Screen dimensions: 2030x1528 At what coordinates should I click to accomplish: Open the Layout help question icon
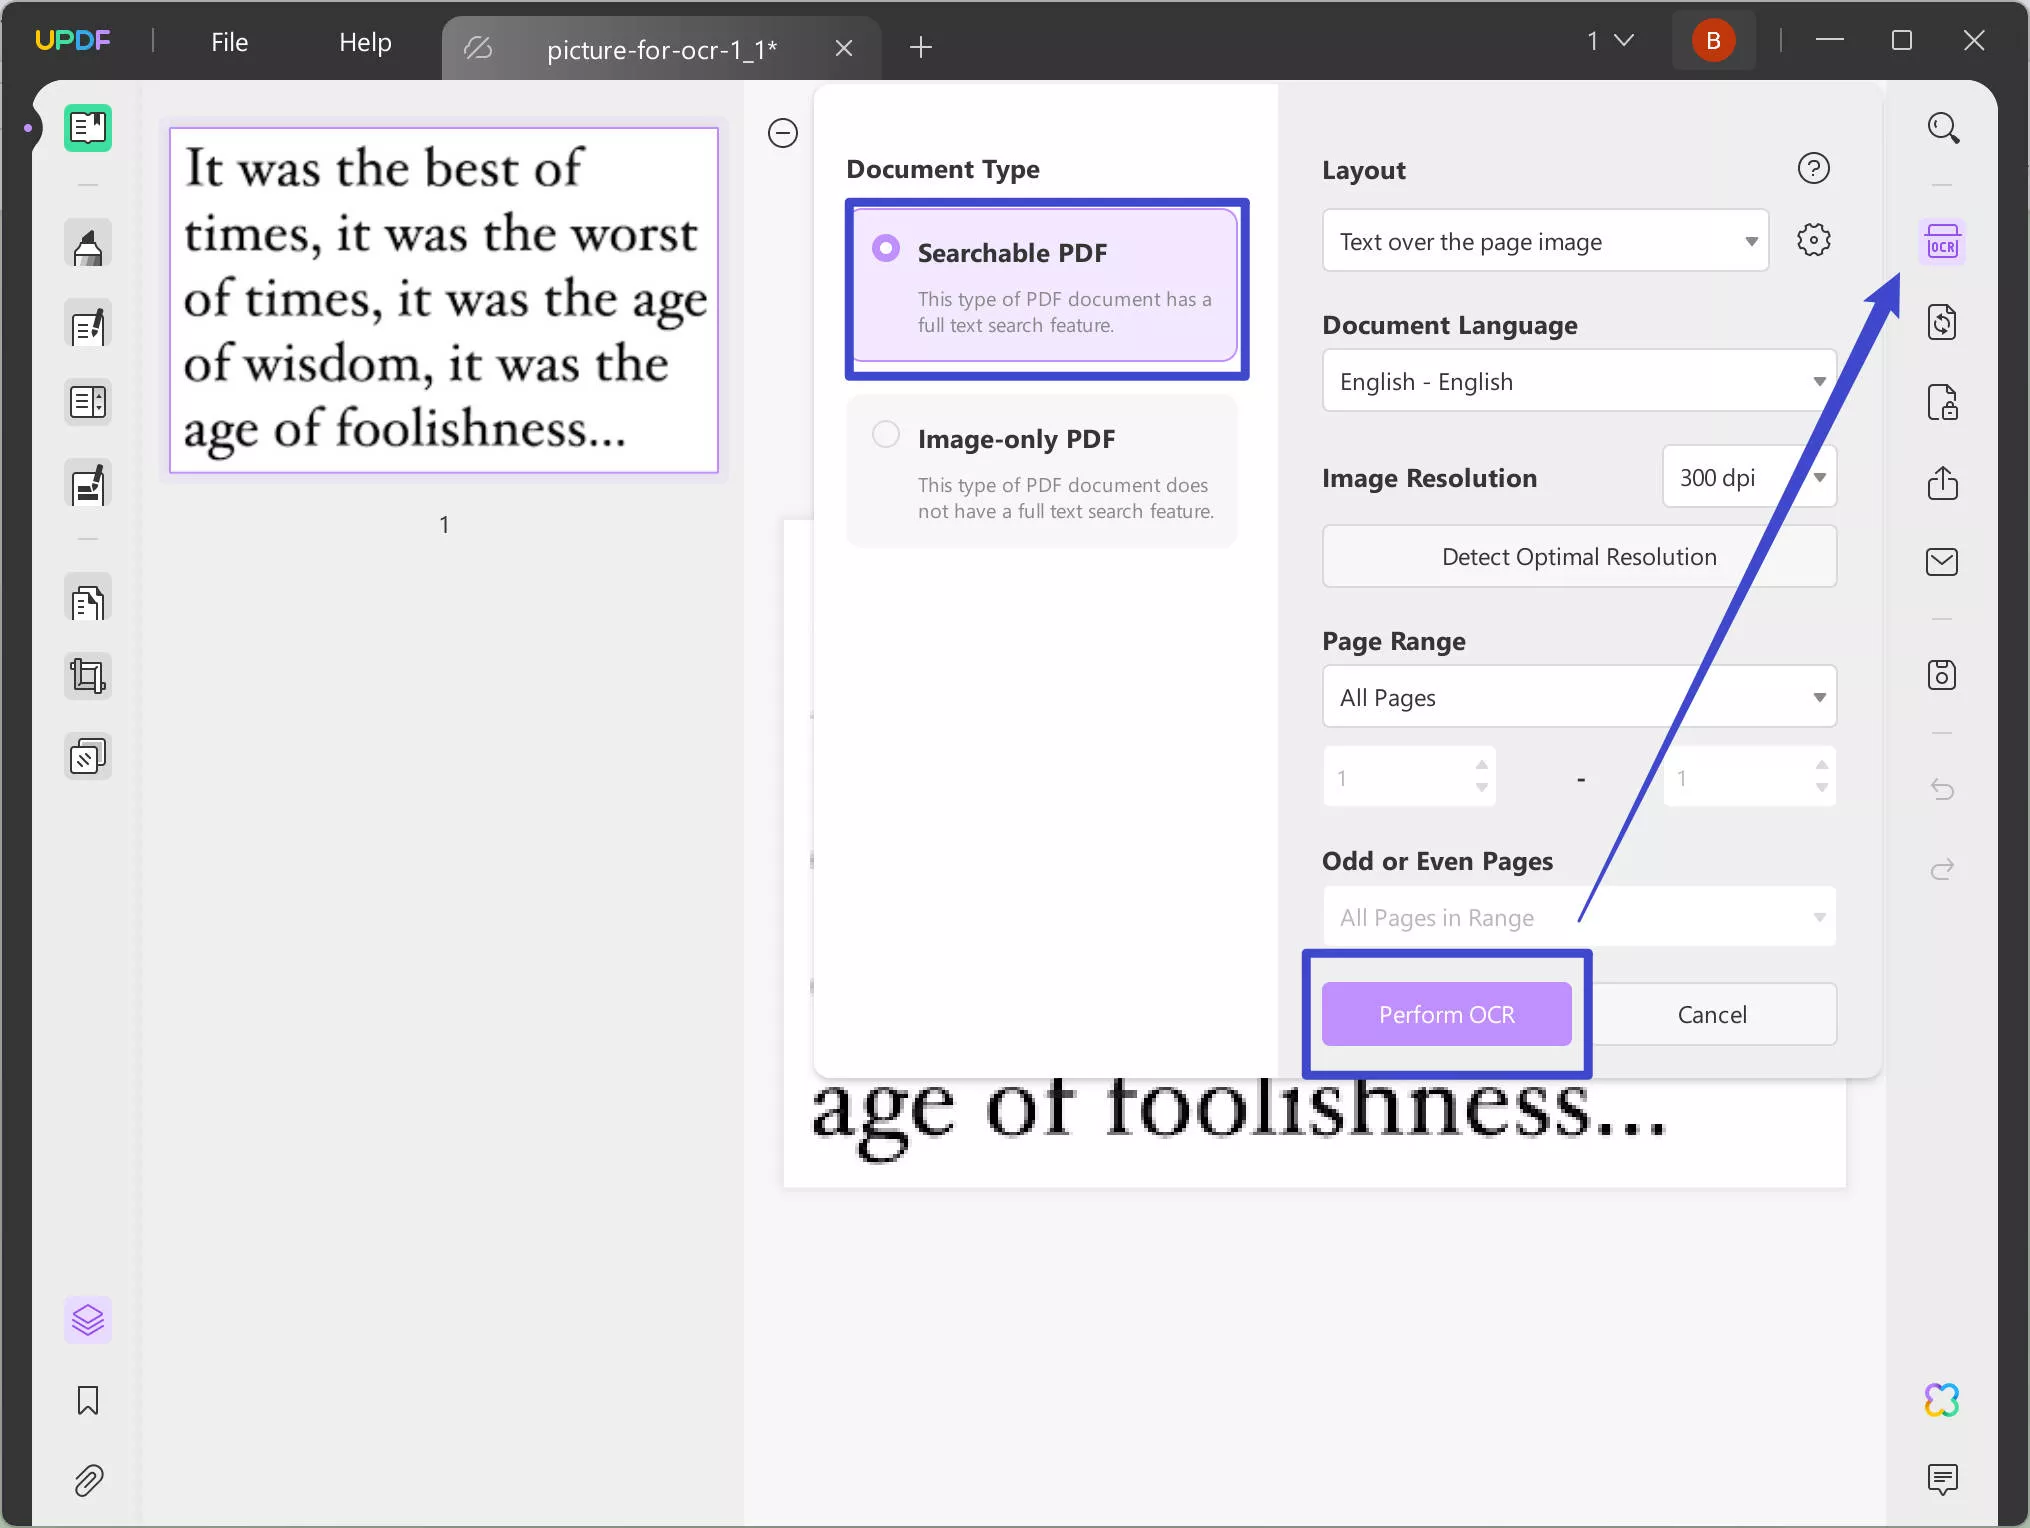1813,168
